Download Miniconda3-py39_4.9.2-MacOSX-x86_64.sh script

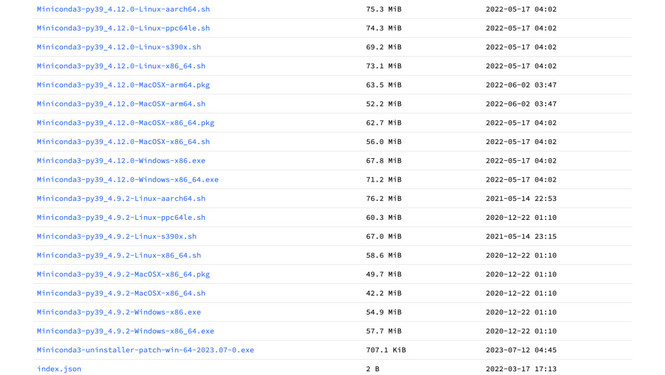121,293
